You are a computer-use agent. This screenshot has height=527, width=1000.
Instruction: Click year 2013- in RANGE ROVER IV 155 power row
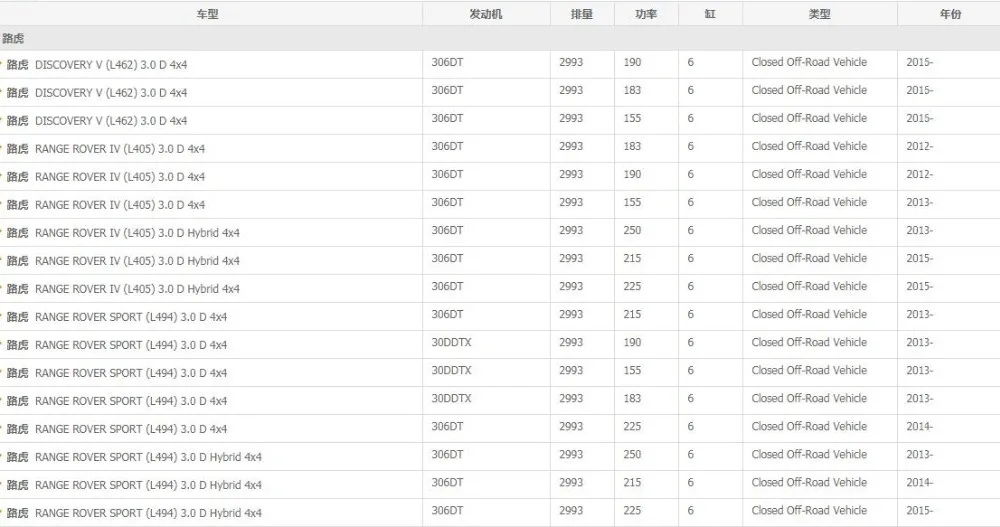pos(920,202)
